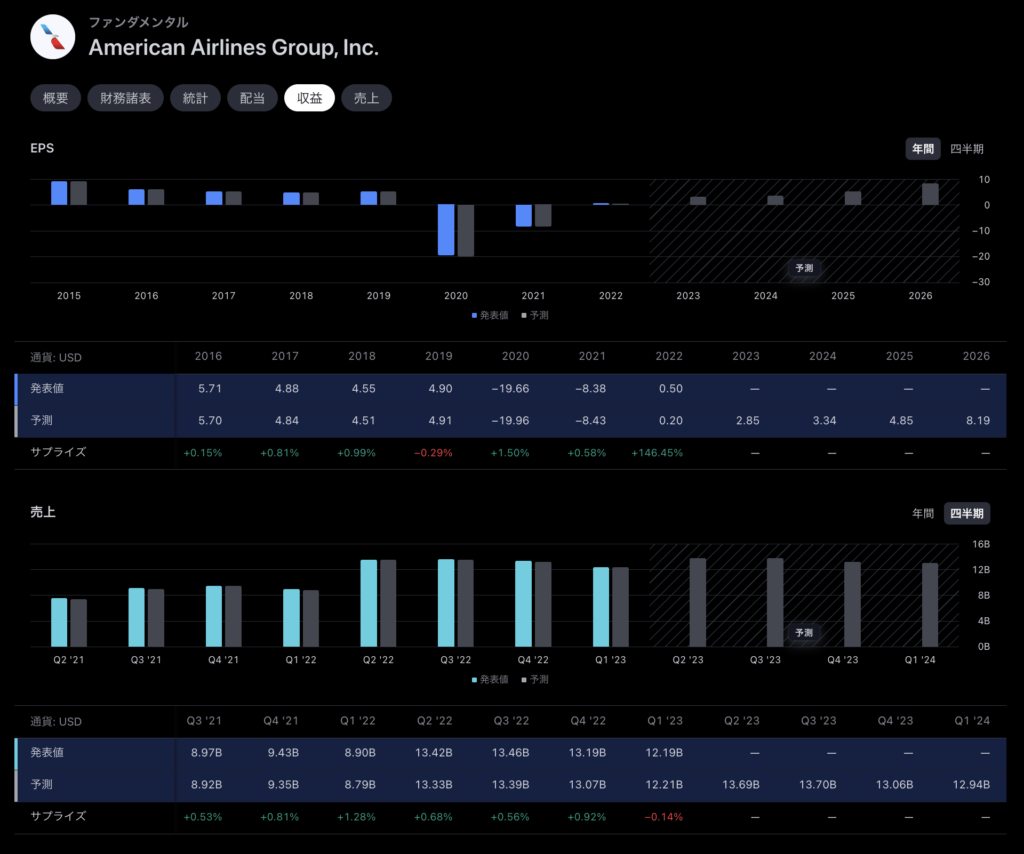Click 通貨: USD label in revenue table
Screen dimensions: 1024x854
click(56, 721)
